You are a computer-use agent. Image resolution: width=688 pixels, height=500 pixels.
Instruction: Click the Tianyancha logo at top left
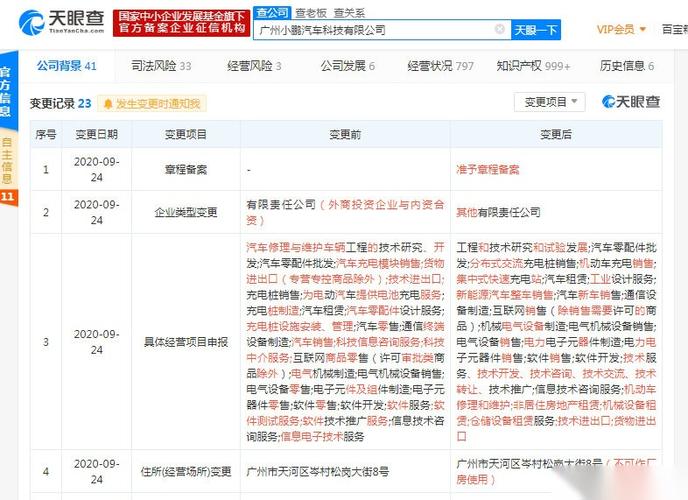click(62, 21)
